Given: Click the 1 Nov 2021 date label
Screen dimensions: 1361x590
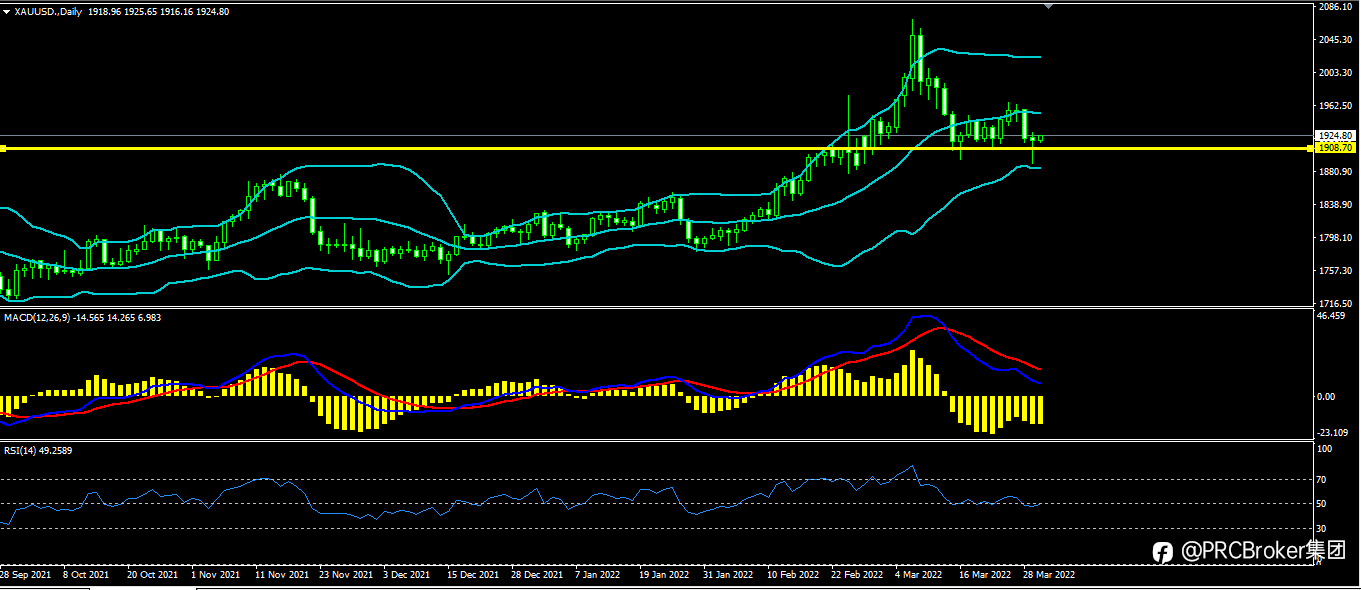Looking at the screenshot, I should (x=215, y=576).
